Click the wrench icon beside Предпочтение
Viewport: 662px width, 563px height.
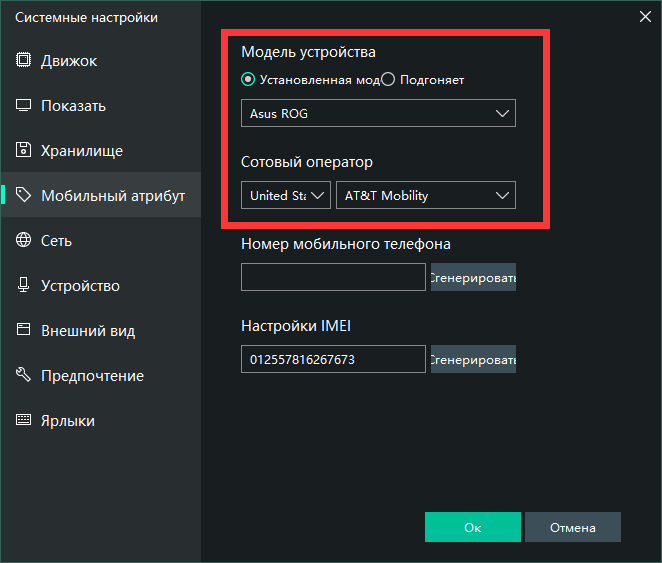click(x=23, y=376)
